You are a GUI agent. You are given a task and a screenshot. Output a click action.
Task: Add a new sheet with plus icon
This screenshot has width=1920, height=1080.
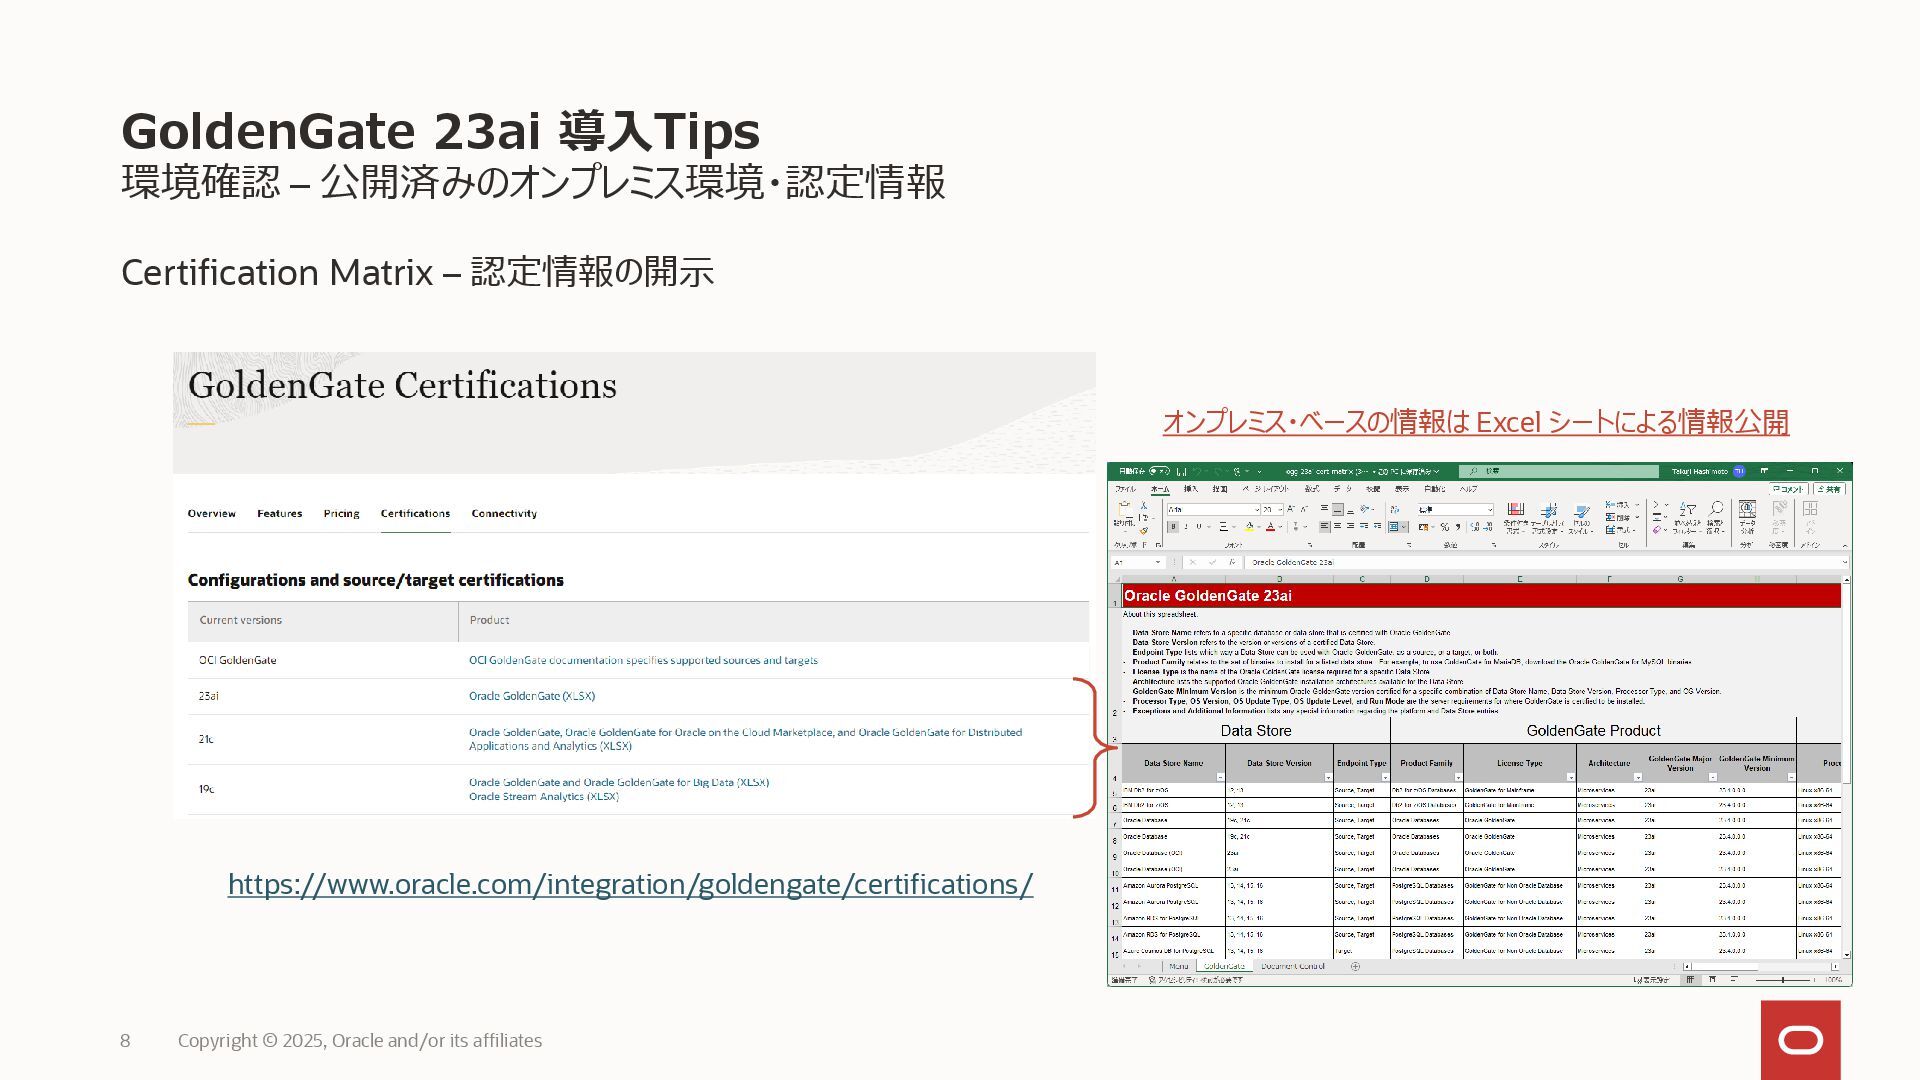pyautogui.click(x=1355, y=966)
